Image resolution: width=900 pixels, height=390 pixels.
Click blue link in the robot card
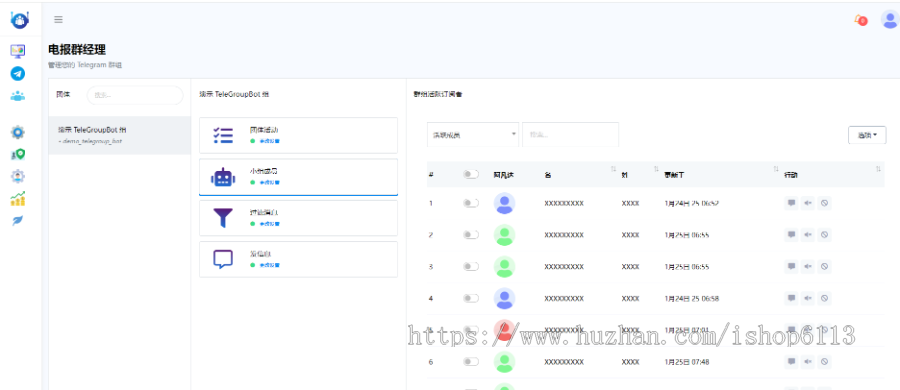[x=270, y=182]
